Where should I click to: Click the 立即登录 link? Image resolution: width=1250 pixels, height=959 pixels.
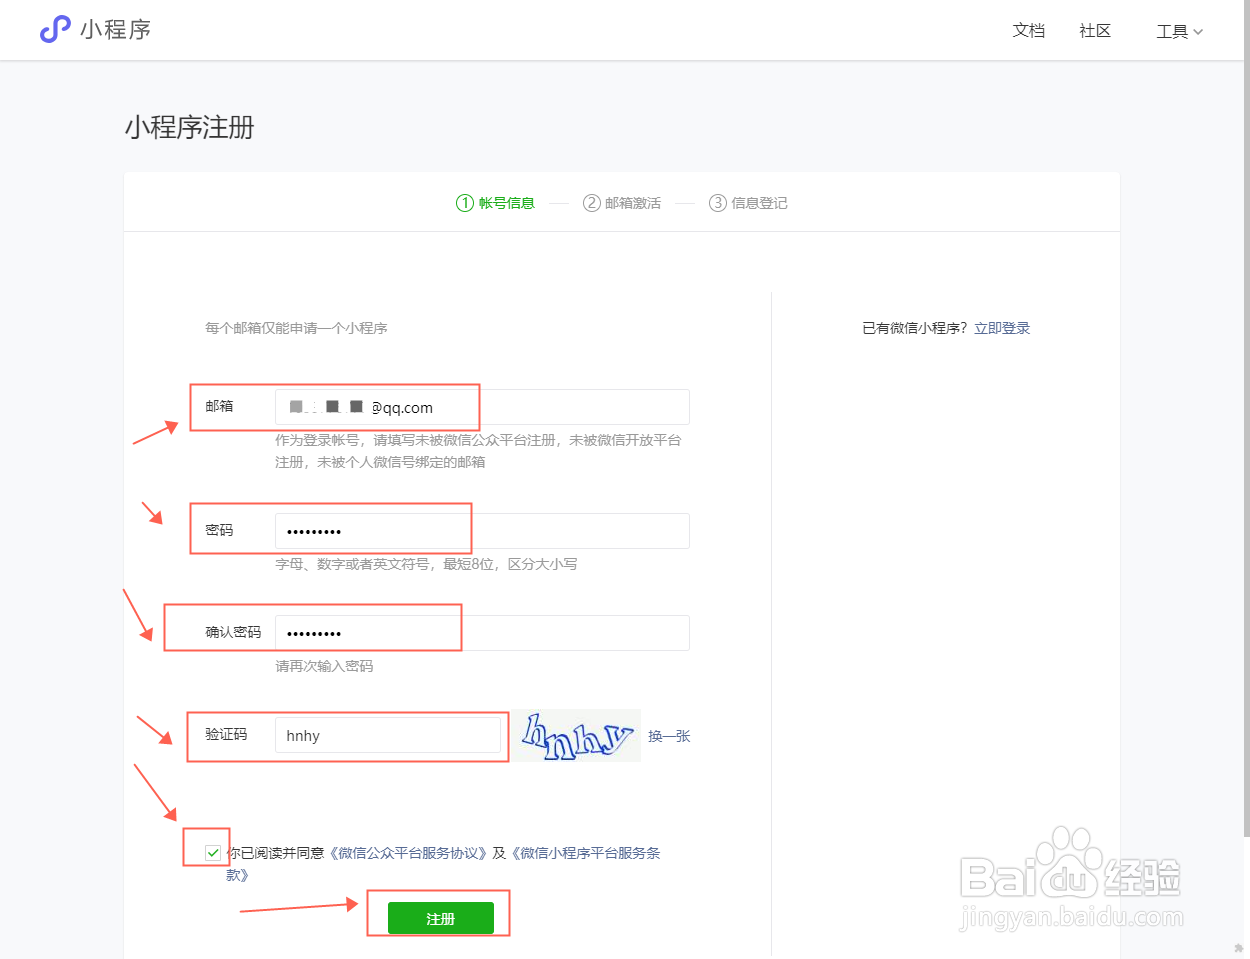[1002, 328]
